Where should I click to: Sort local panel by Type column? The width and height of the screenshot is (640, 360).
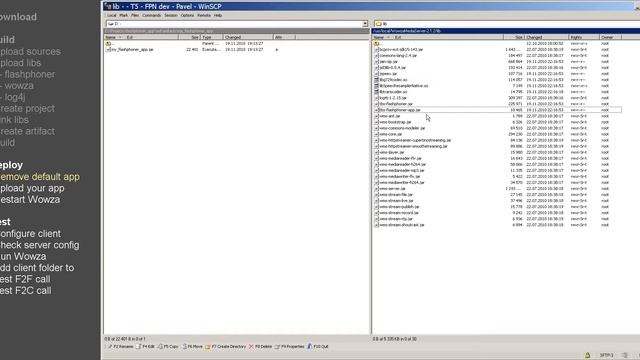pos(212,37)
